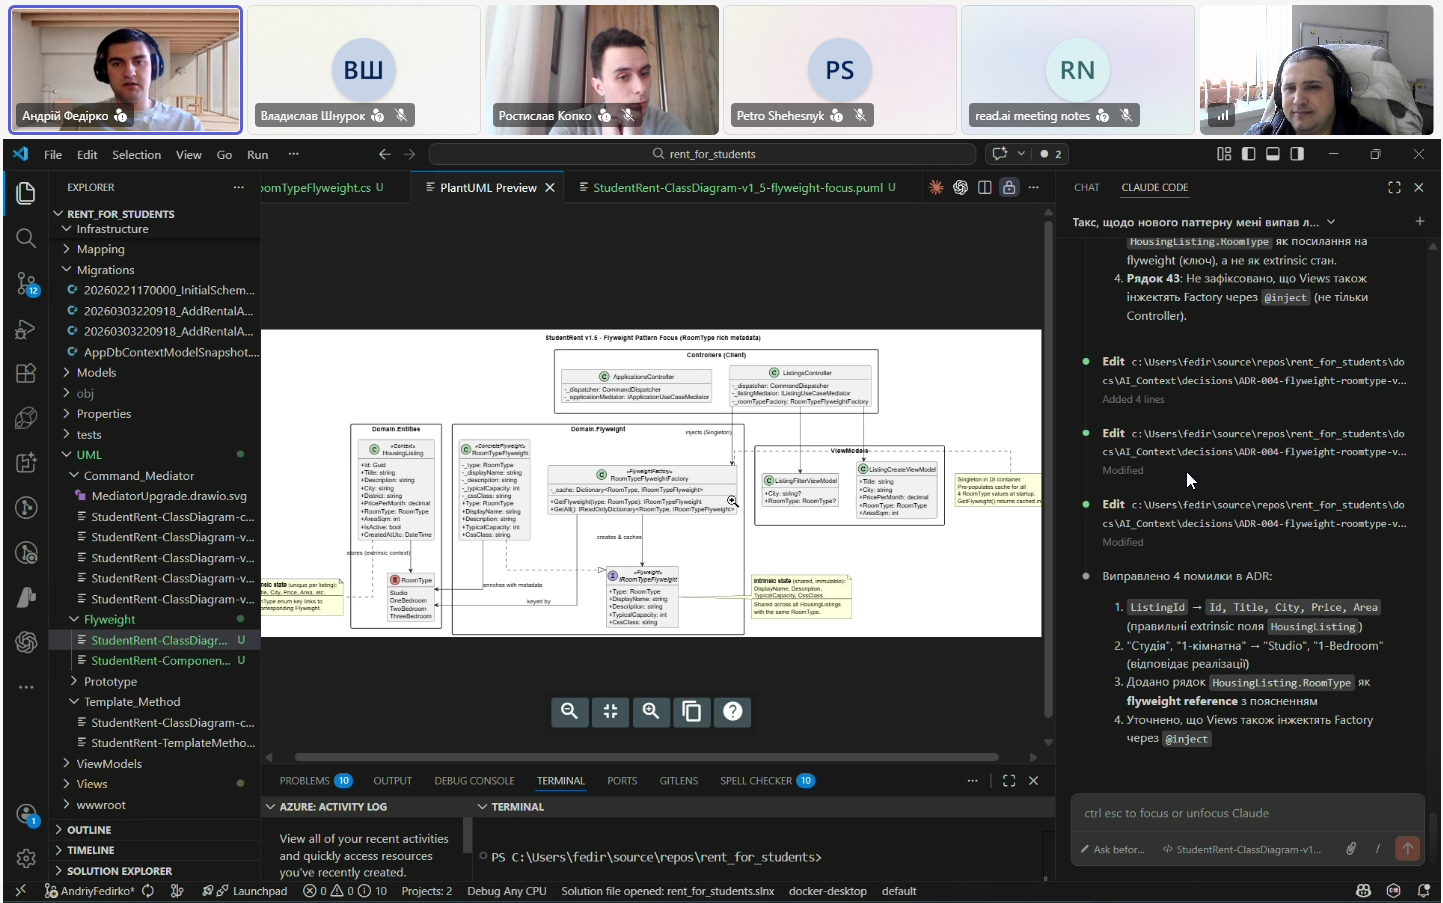Screen dimensions: 1443x903
Task: Click the Launchpad button in the status bar
Action: point(259,891)
